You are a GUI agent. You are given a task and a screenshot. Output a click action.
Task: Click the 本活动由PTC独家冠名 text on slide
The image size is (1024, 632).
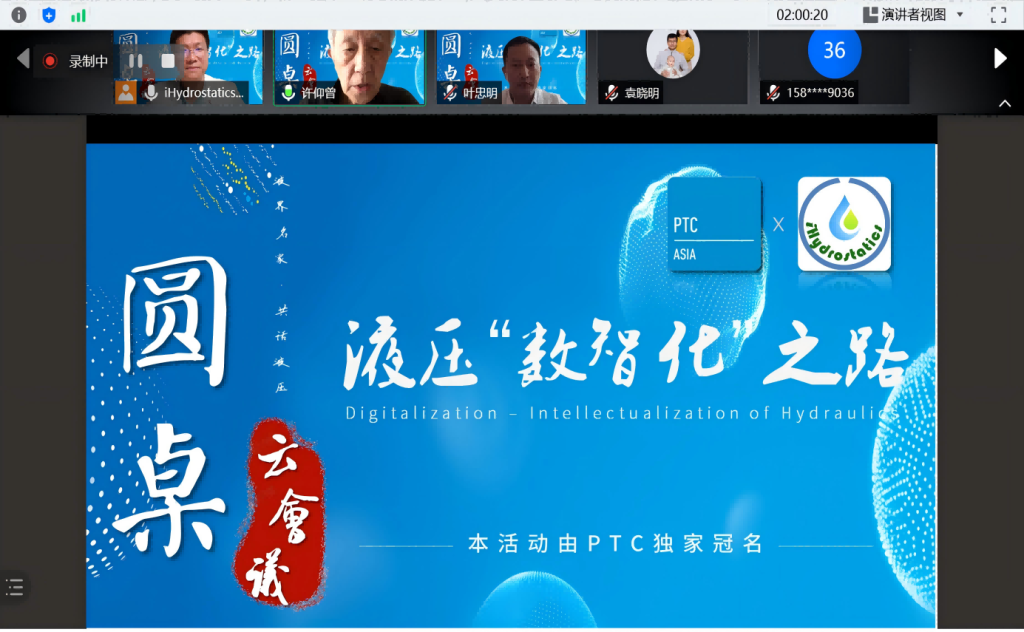click(x=616, y=543)
